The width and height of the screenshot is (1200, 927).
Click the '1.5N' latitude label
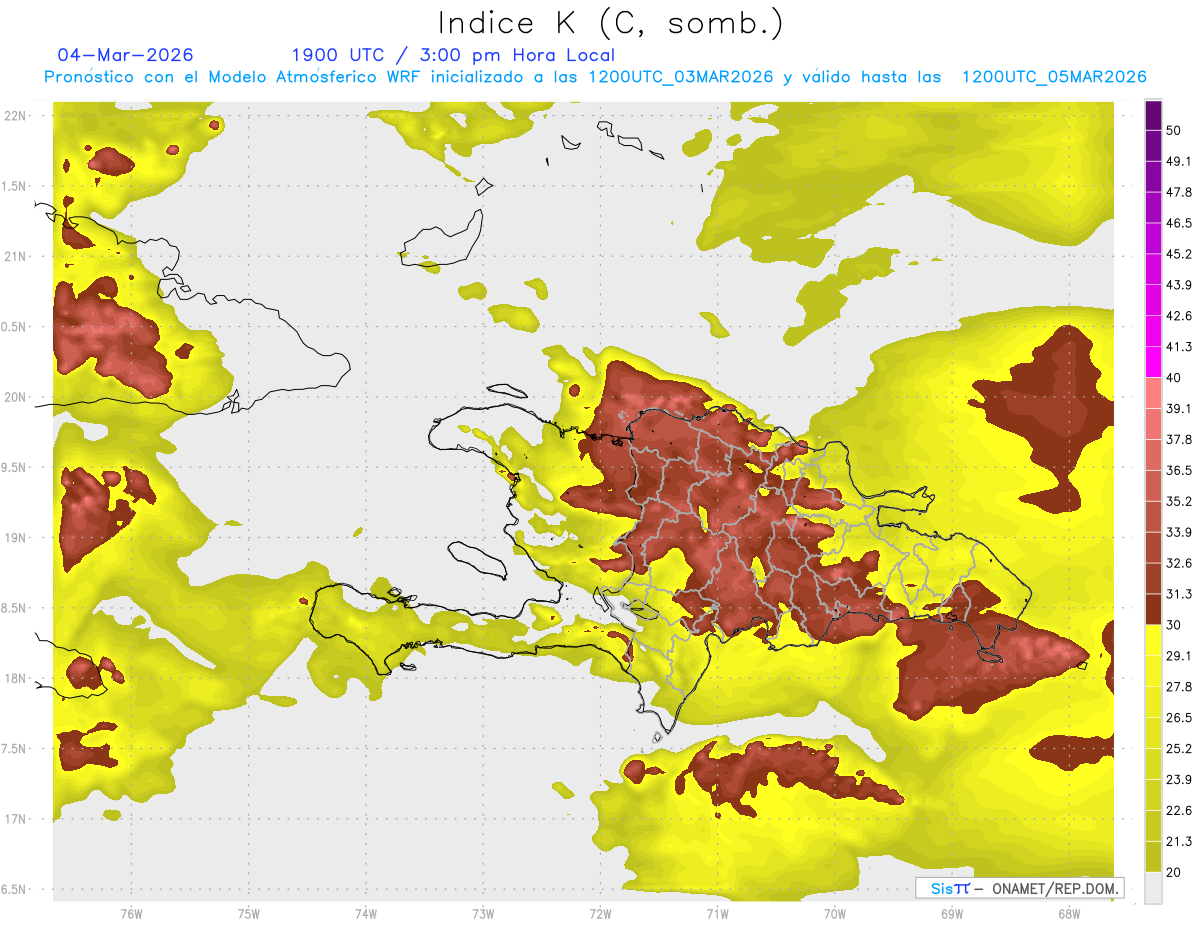pyautogui.click(x=15, y=186)
